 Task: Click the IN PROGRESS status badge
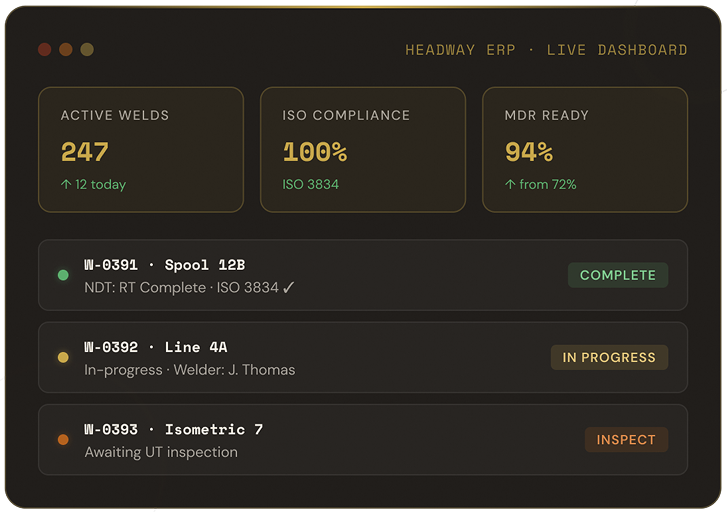click(609, 357)
